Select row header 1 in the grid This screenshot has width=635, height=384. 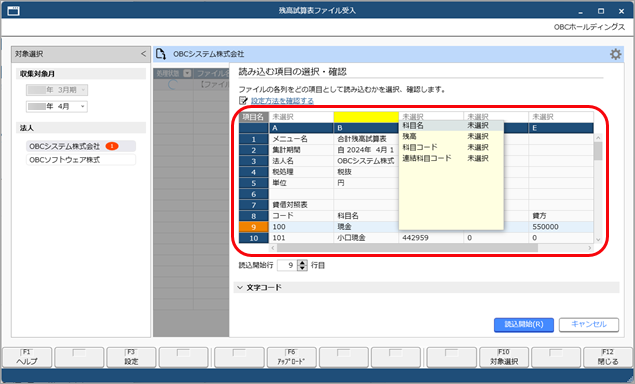(254, 139)
